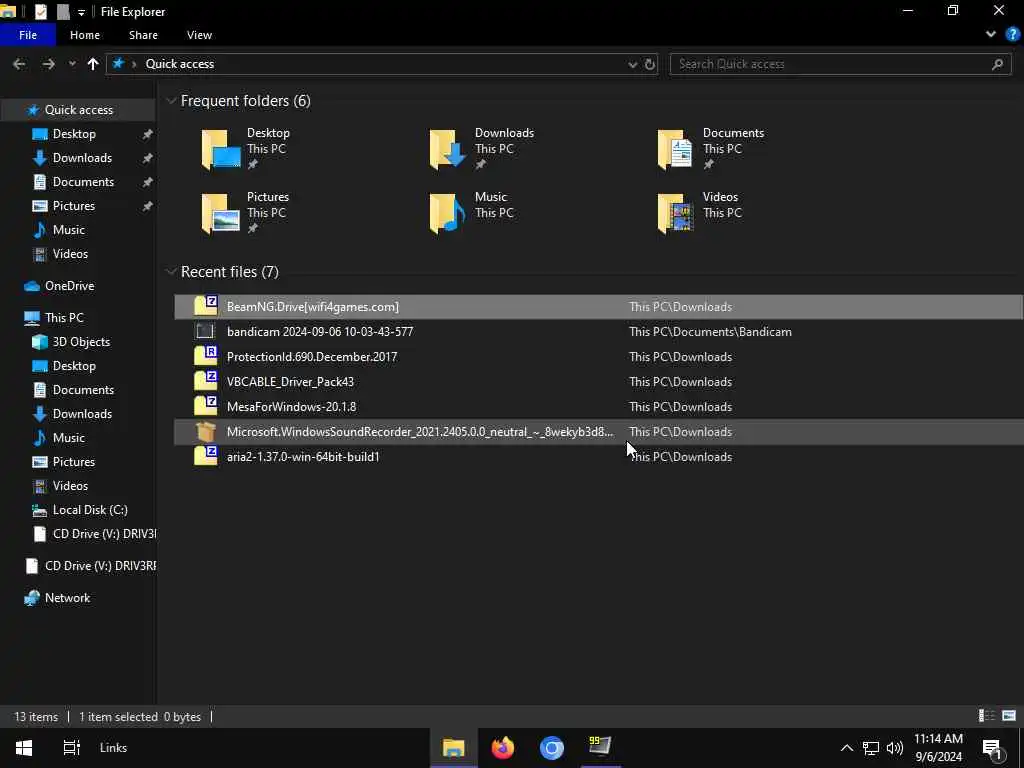Select Music under Quick access
1024x768 pixels.
point(68,230)
